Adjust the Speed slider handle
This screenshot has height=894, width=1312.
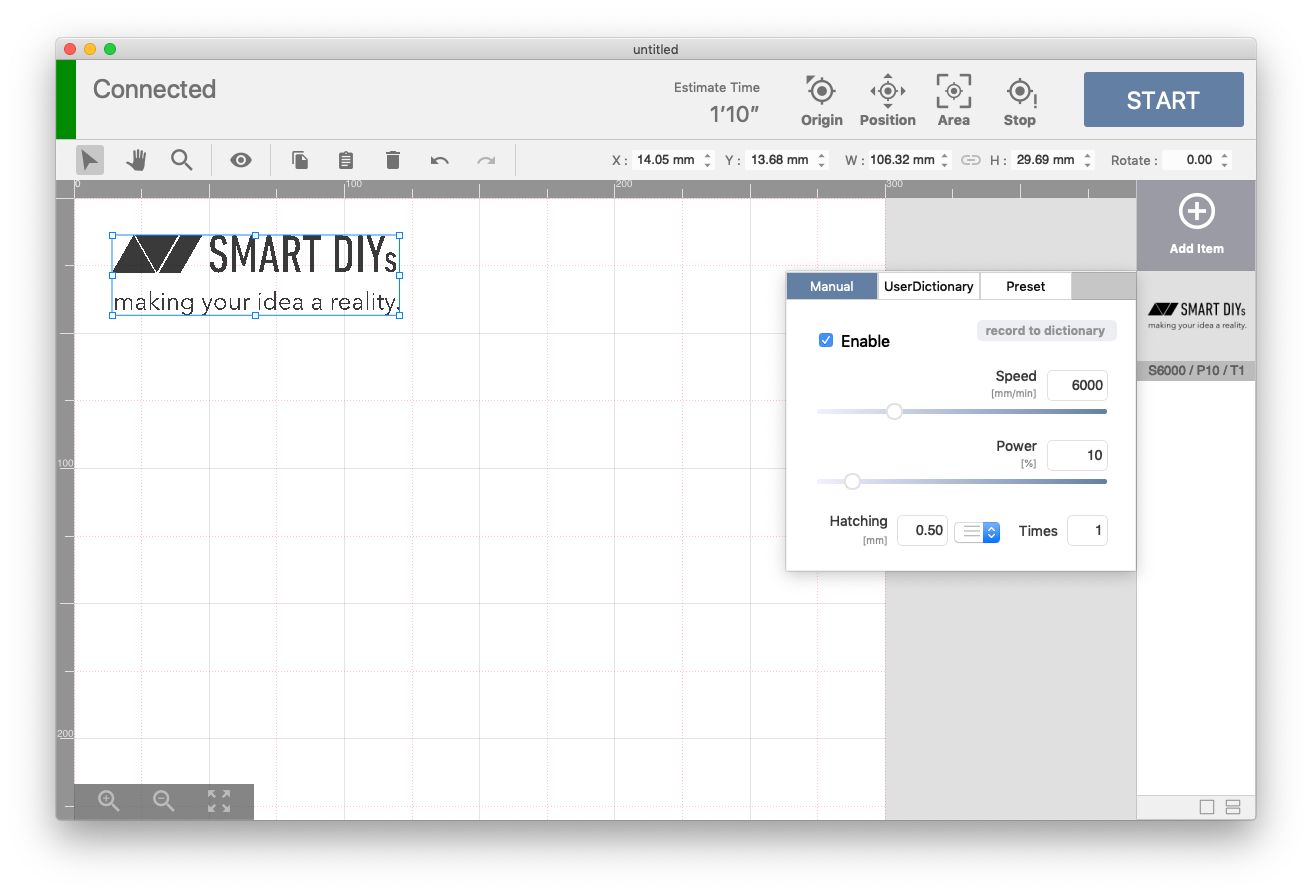tap(895, 411)
